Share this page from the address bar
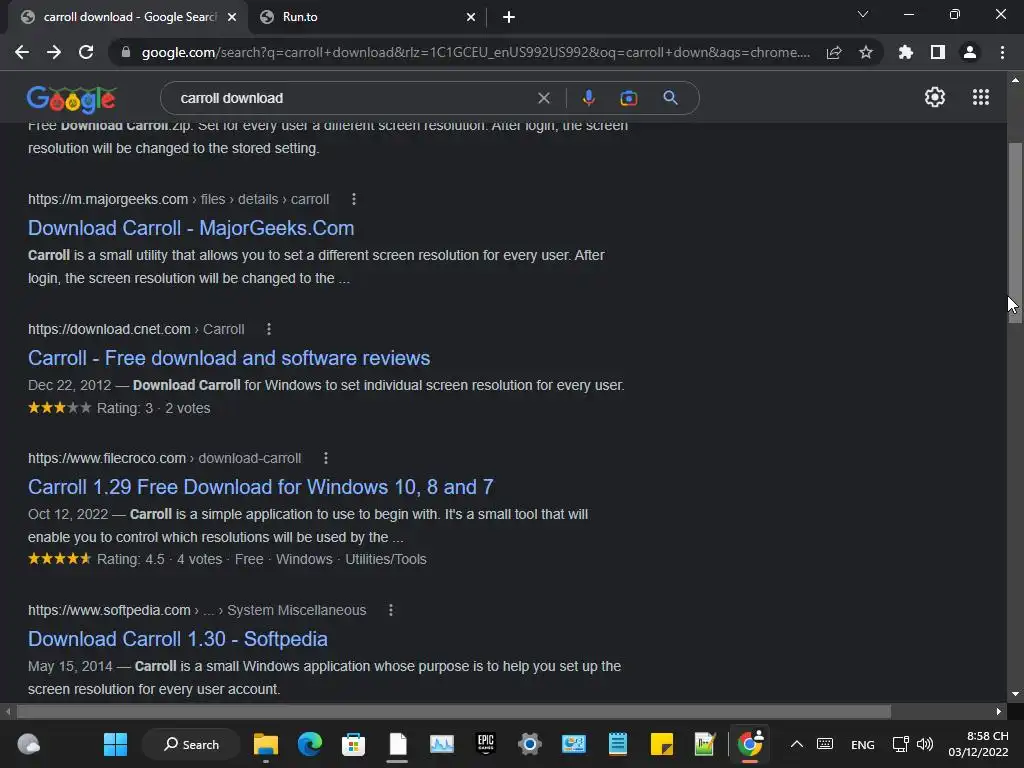Viewport: 1024px width, 768px height. tap(834, 53)
